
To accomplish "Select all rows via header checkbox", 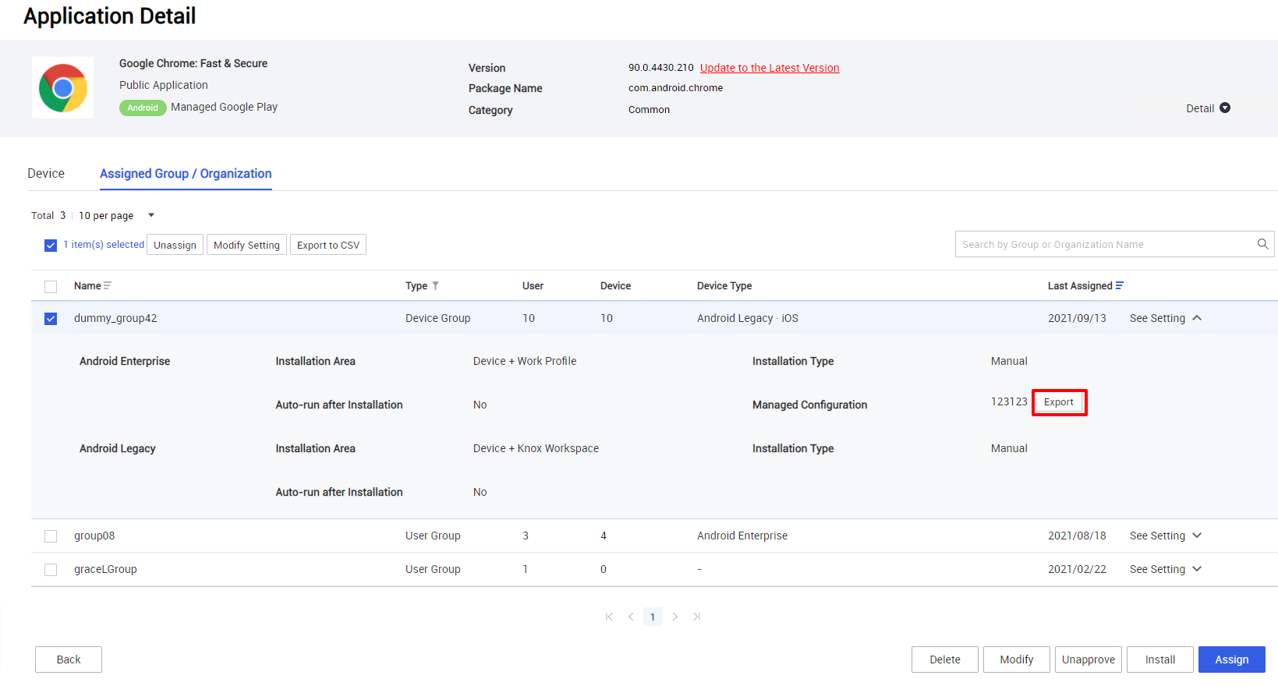I will 50,286.
